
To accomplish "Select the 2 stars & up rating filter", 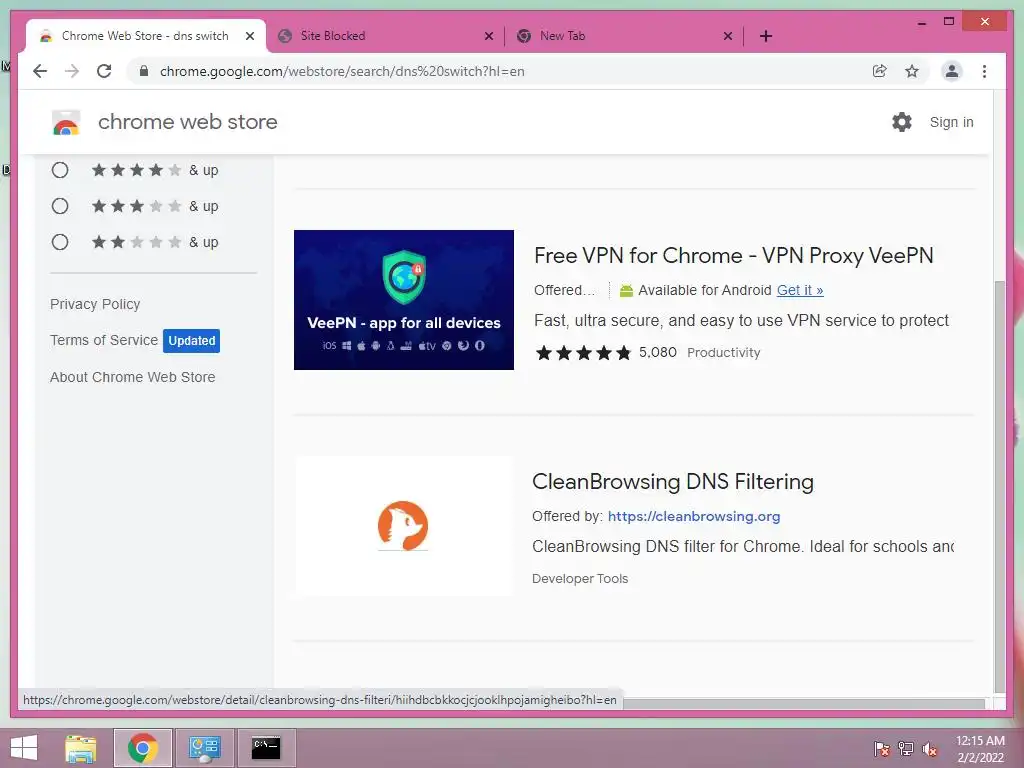I will tap(60, 242).
